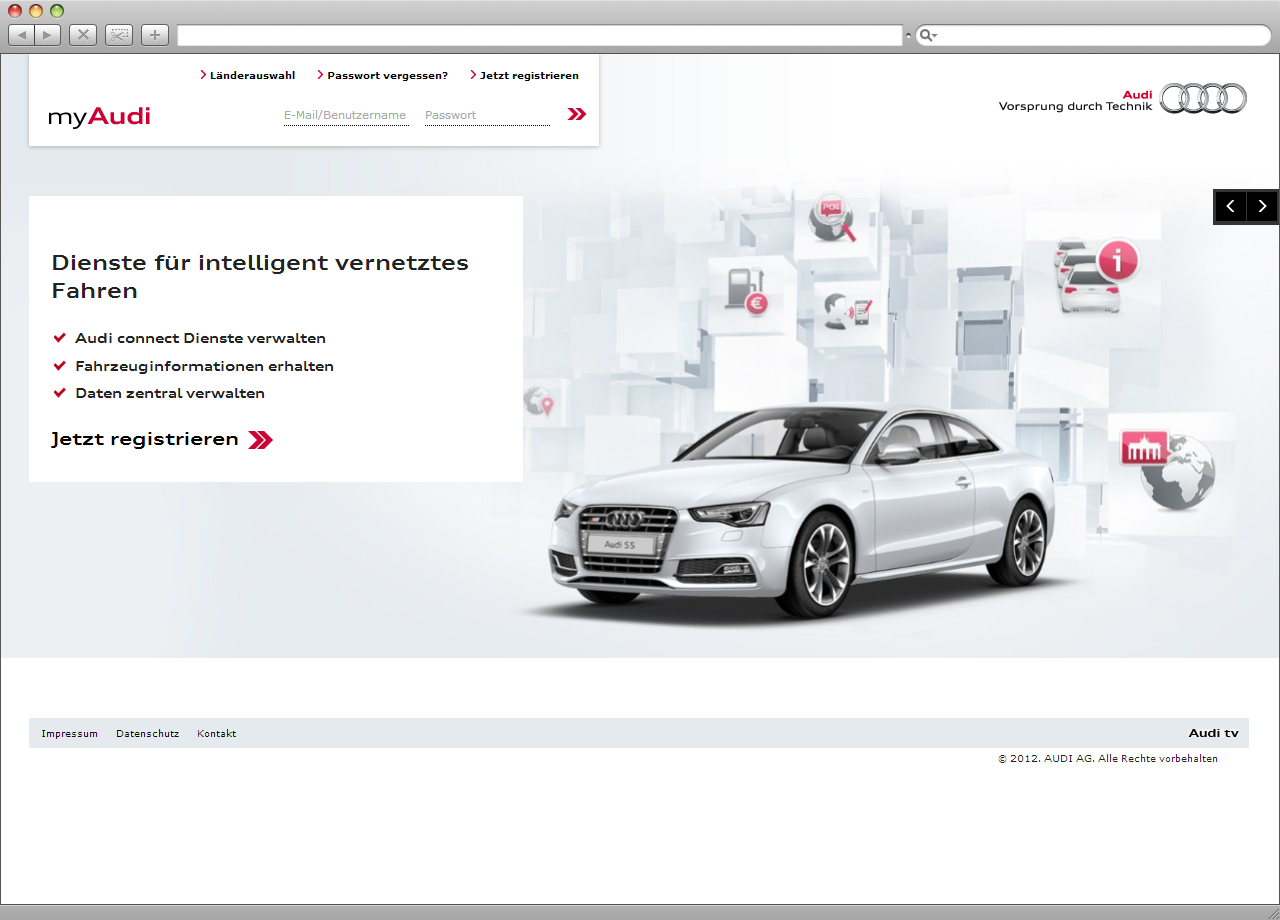Click the '© 2012. AUDI AG' copyright text
Viewport: 1280px width, 920px height.
[1108, 758]
